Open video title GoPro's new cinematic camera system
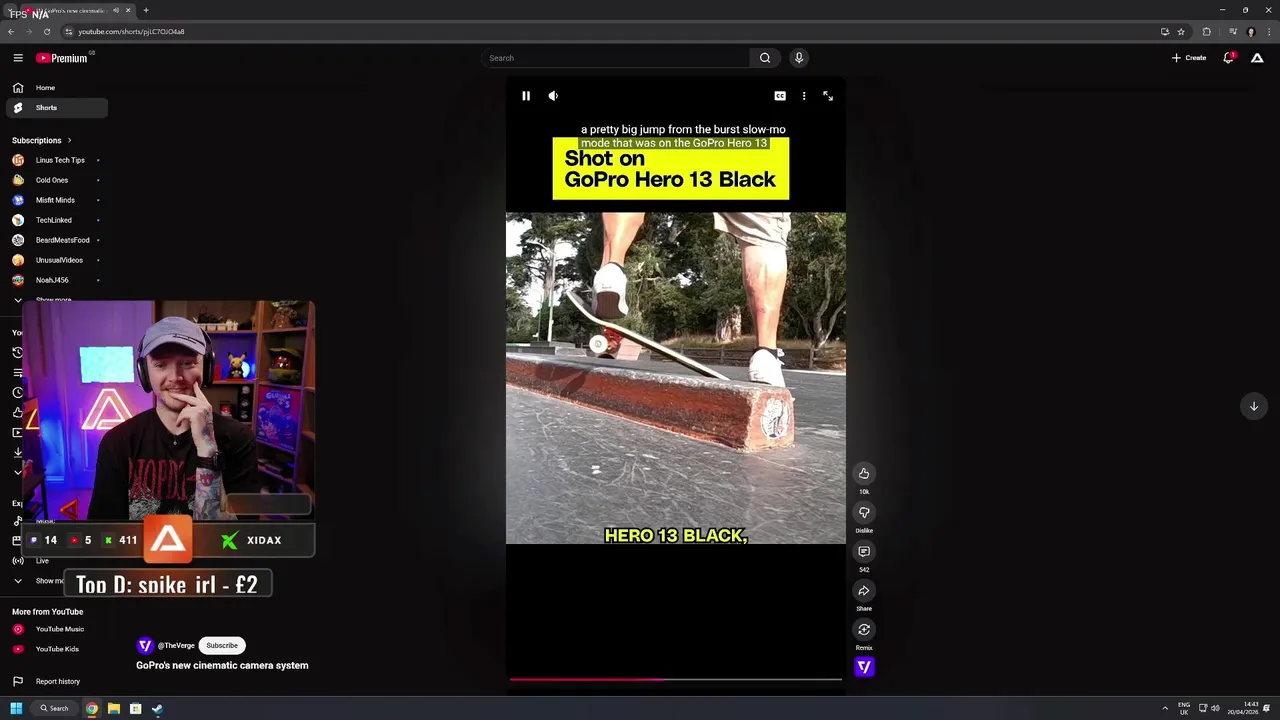1280x720 pixels. click(x=222, y=665)
